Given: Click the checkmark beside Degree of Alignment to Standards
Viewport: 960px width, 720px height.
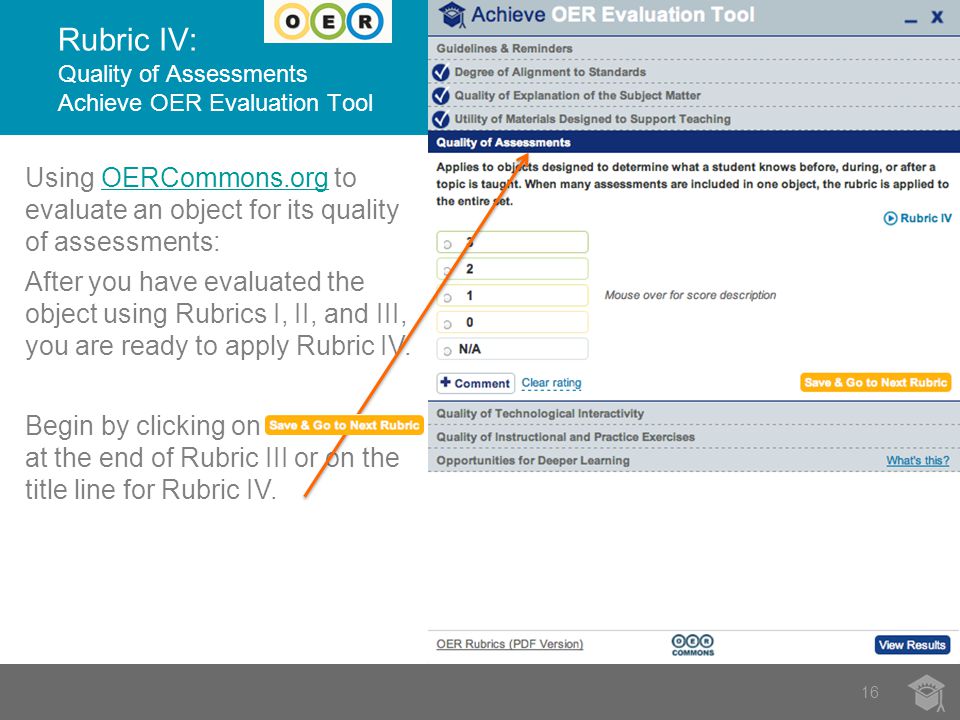Looking at the screenshot, I should click(x=441, y=72).
